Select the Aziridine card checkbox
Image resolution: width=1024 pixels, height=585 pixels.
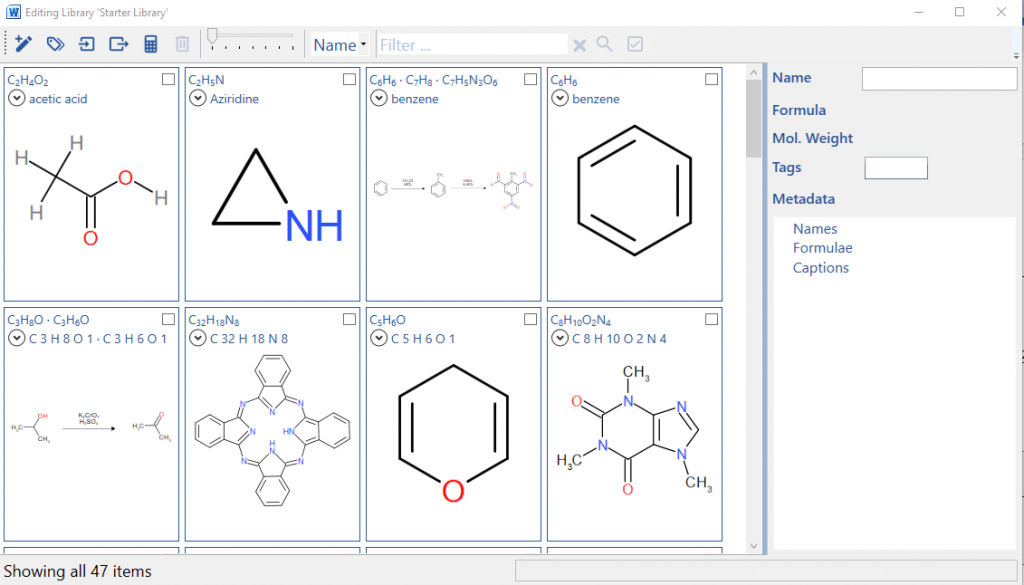[x=349, y=79]
